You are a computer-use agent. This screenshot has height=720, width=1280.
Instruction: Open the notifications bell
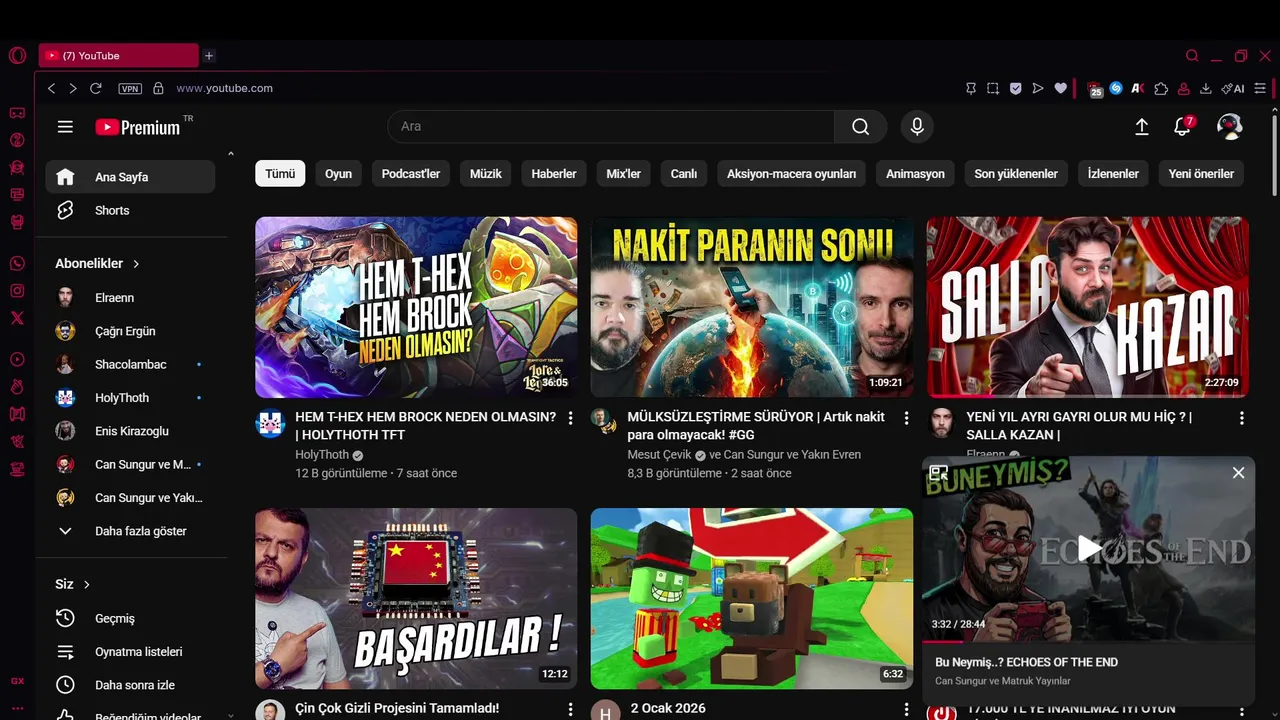pyautogui.click(x=1183, y=127)
